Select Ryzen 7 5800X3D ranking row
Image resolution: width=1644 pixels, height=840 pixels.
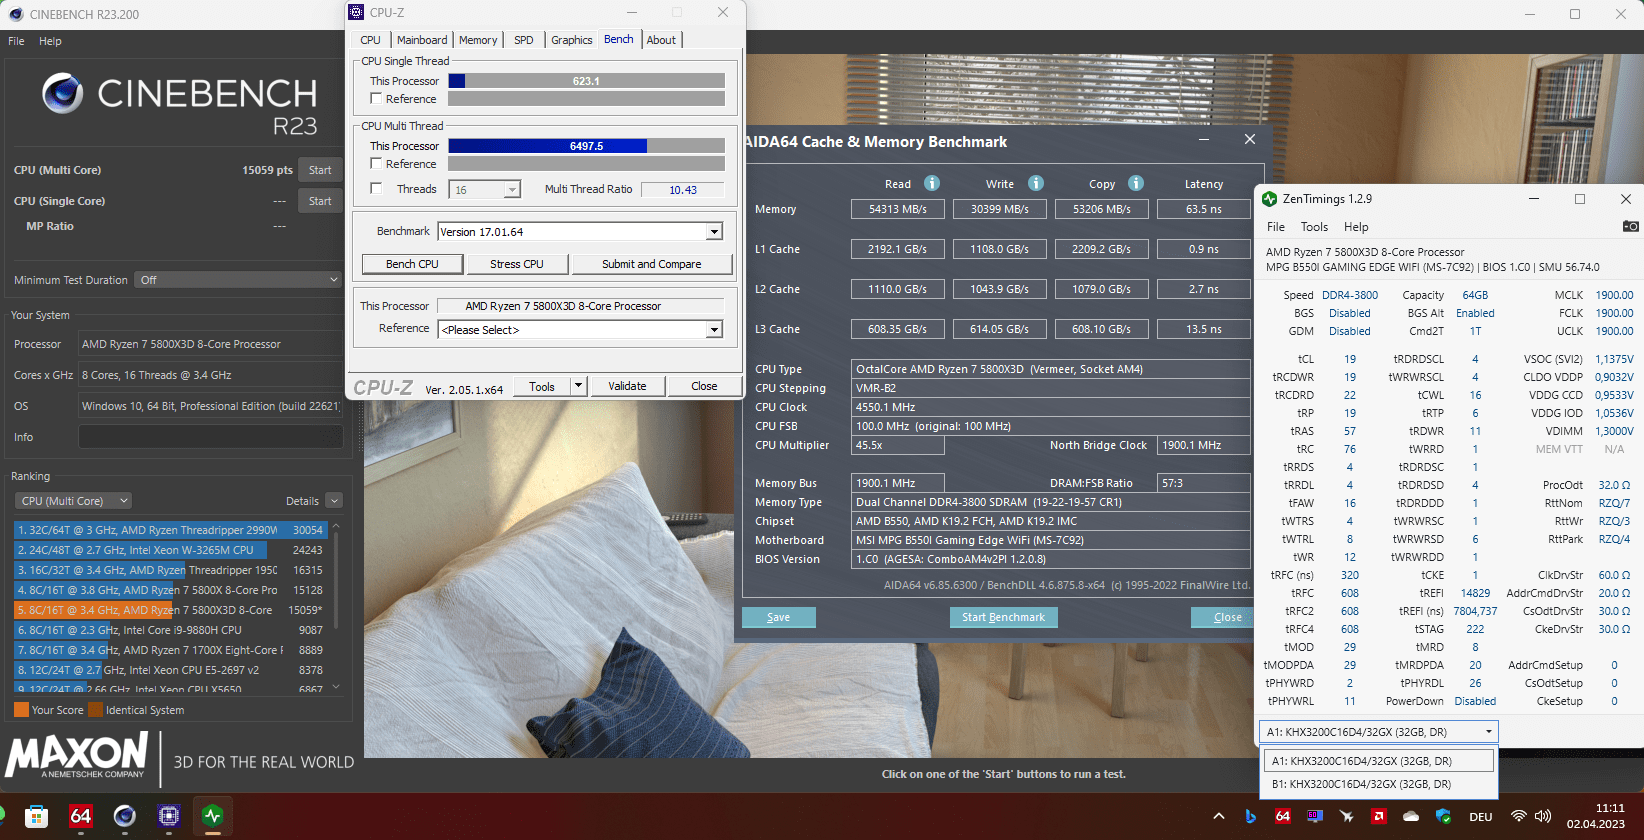(172, 610)
